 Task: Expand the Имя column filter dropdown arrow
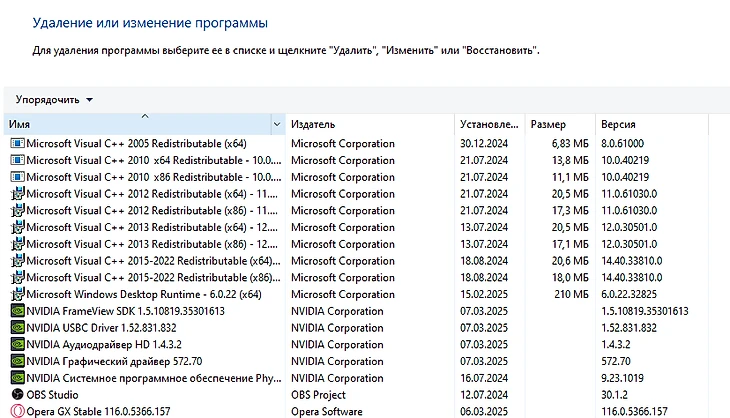pyautogui.click(x=277, y=124)
